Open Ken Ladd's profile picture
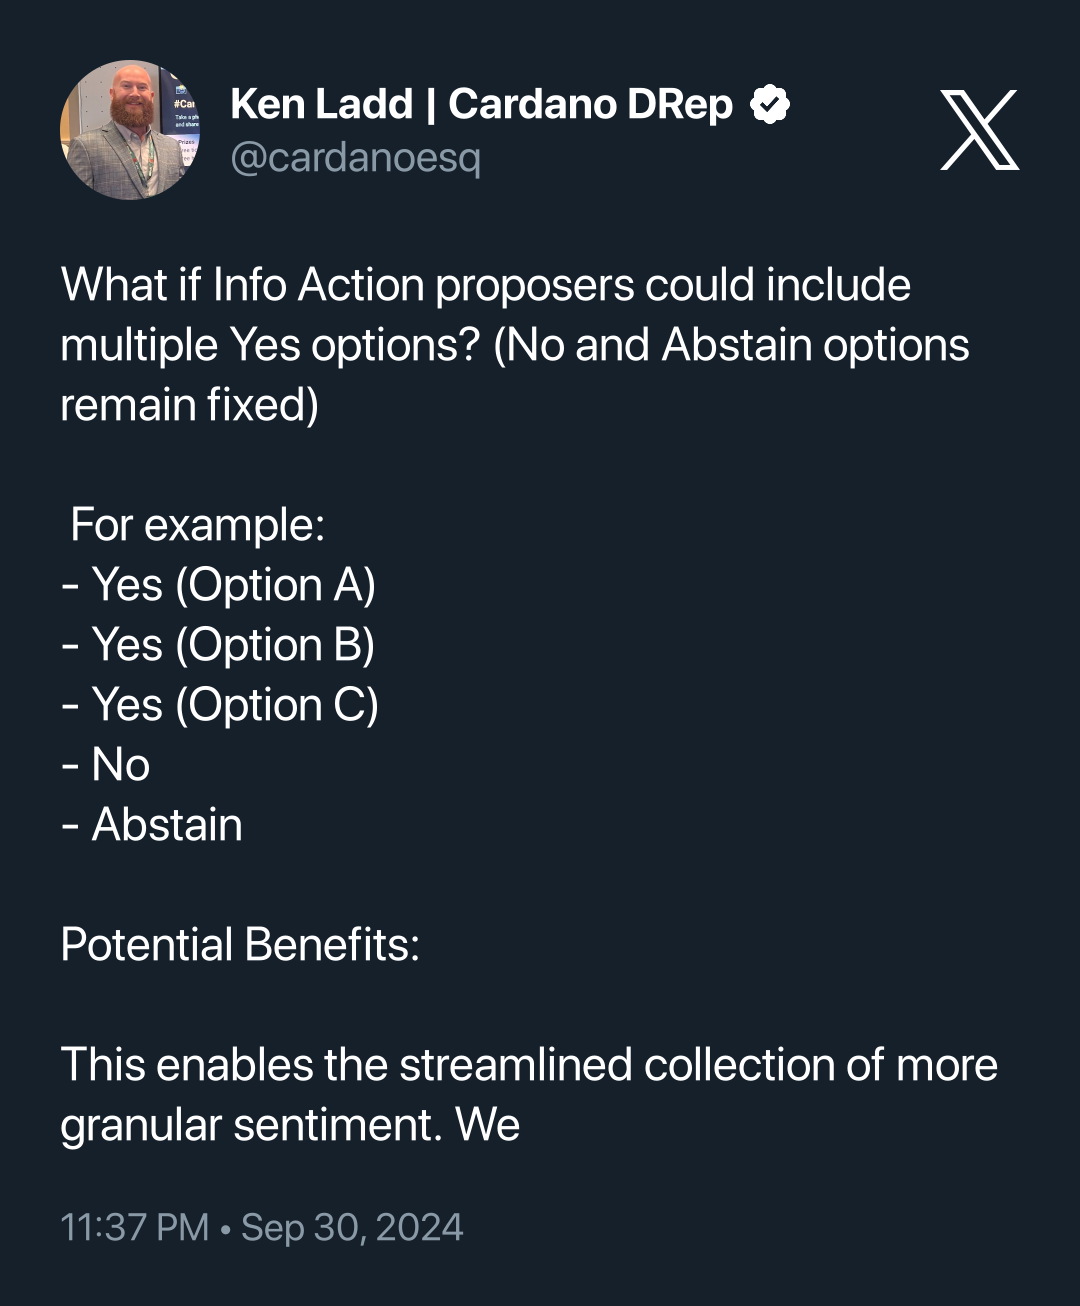Image resolution: width=1080 pixels, height=1306 pixels. (x=130, y=130)
